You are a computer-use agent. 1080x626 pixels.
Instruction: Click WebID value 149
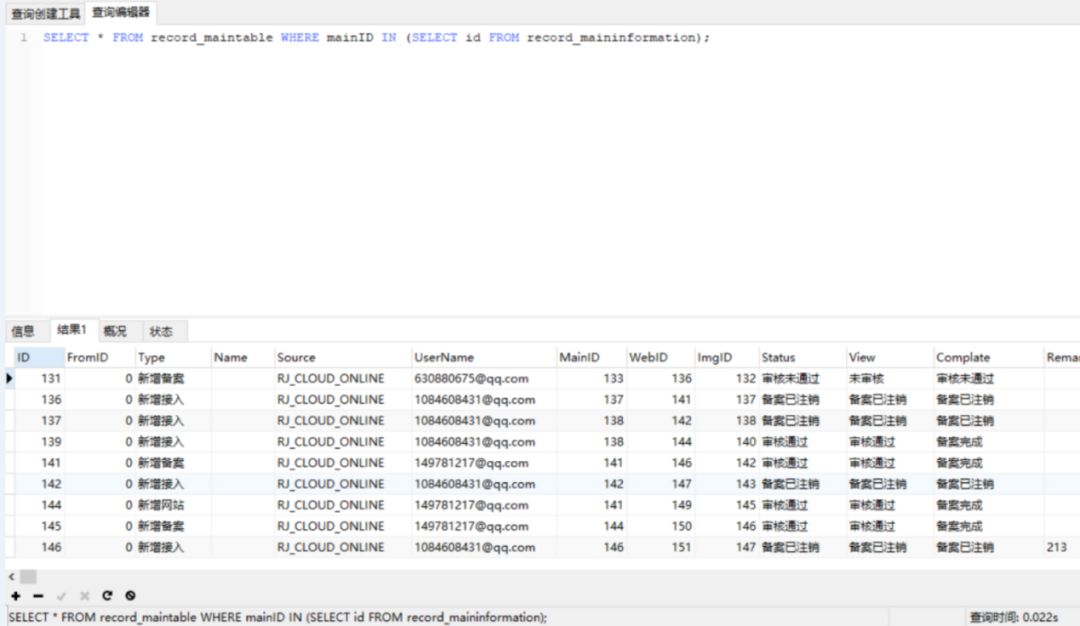click(681, 505)
